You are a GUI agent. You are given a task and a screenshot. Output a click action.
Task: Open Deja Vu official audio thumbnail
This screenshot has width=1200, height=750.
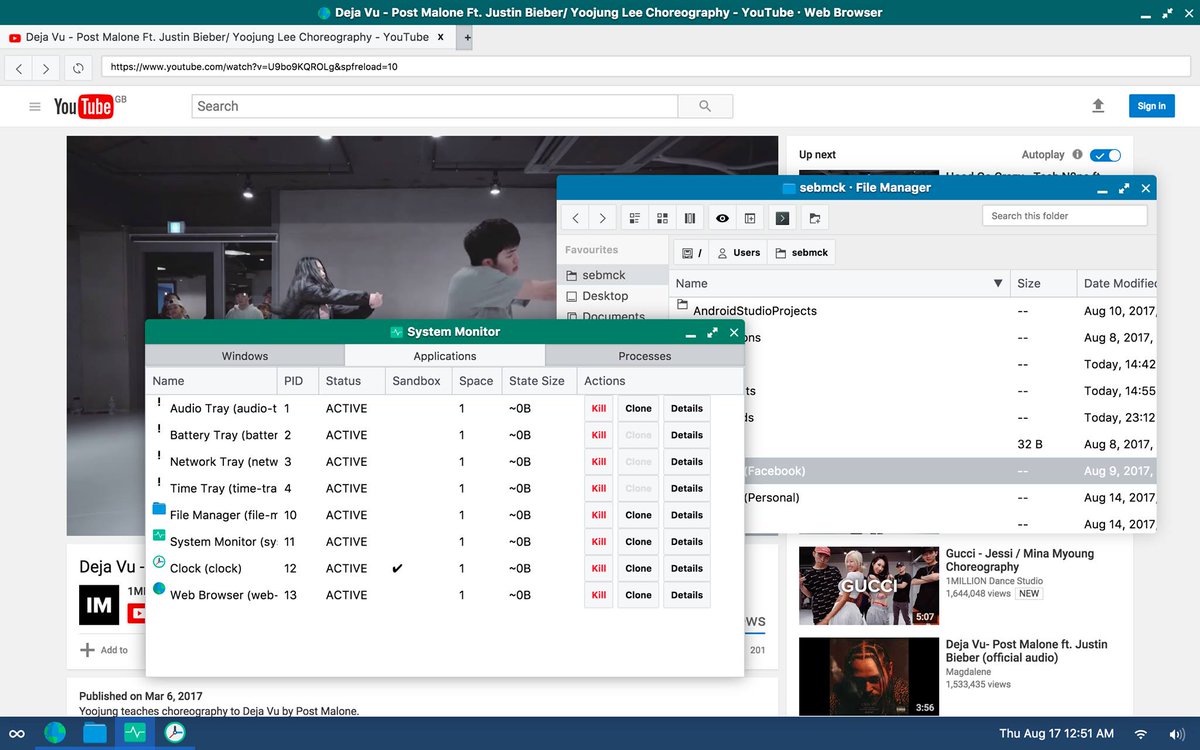[869, 677]
